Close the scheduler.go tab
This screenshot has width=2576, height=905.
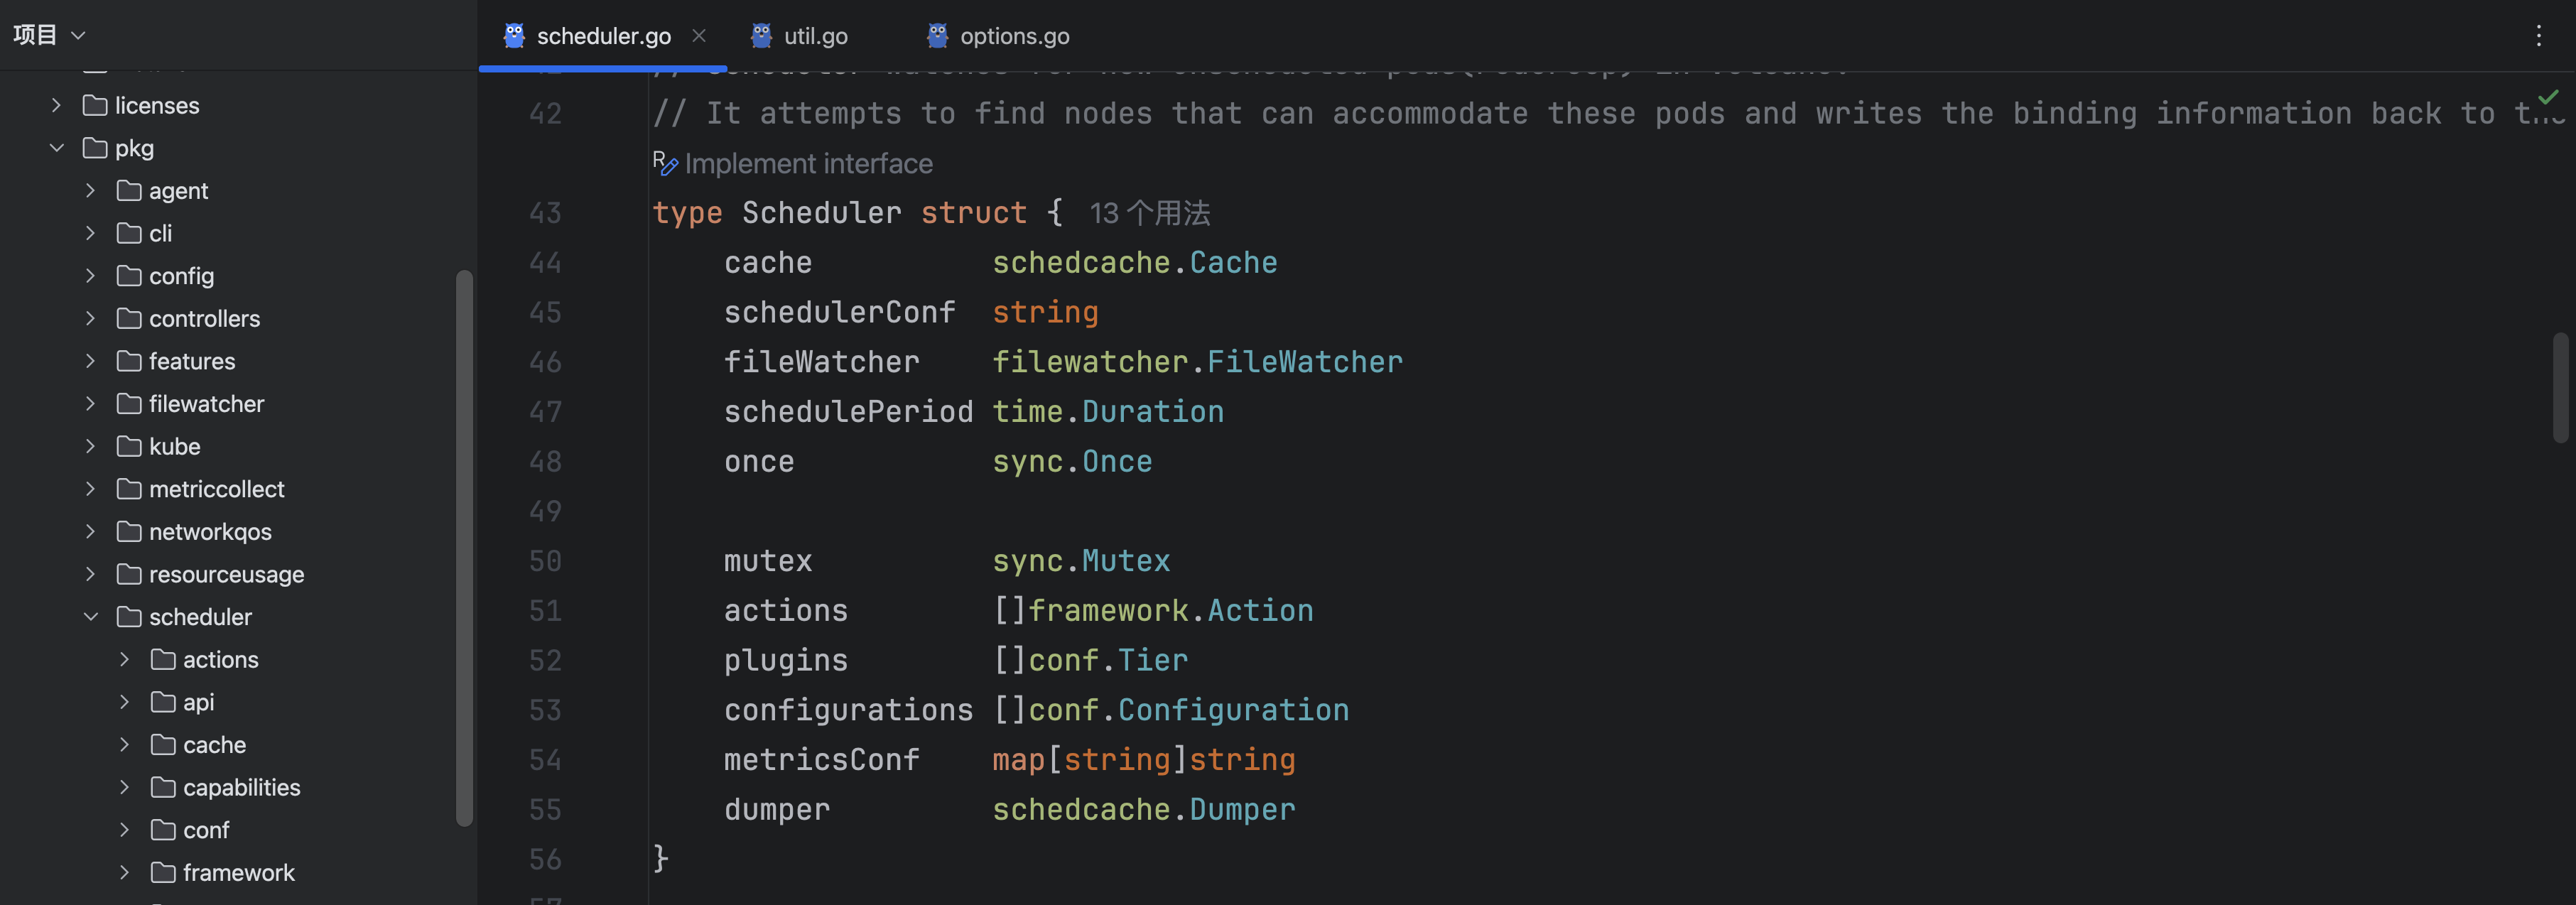(x=699, y=36)
